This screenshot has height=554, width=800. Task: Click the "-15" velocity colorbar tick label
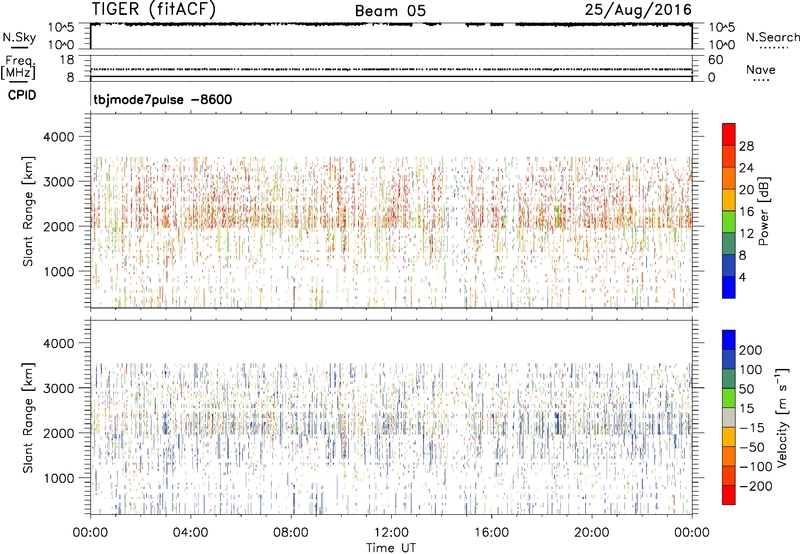(752, 428)
